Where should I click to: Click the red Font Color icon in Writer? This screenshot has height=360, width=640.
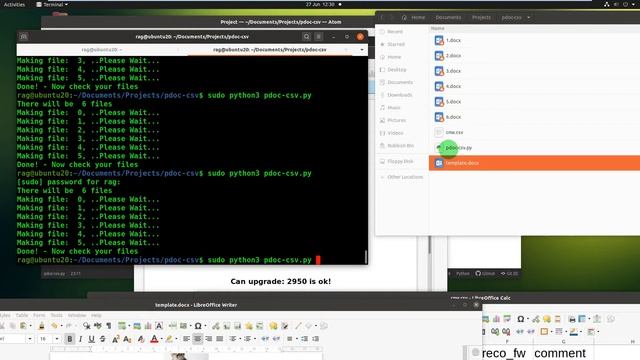[x=154, y=339]
